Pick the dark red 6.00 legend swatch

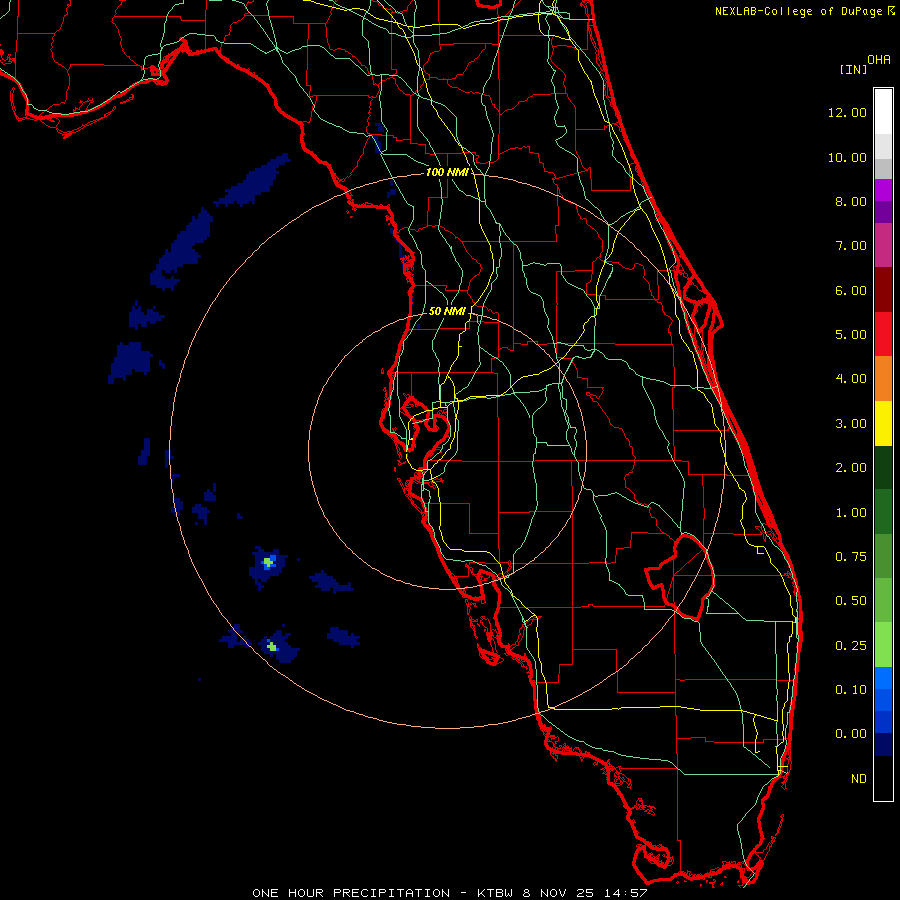tap(883, 290)
